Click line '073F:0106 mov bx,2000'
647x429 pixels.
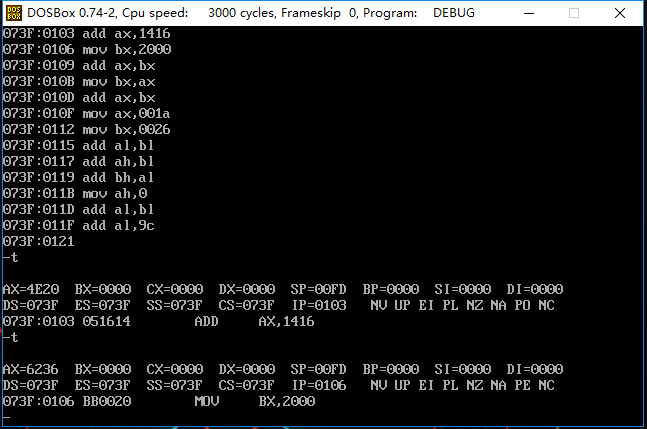point(87,50)
